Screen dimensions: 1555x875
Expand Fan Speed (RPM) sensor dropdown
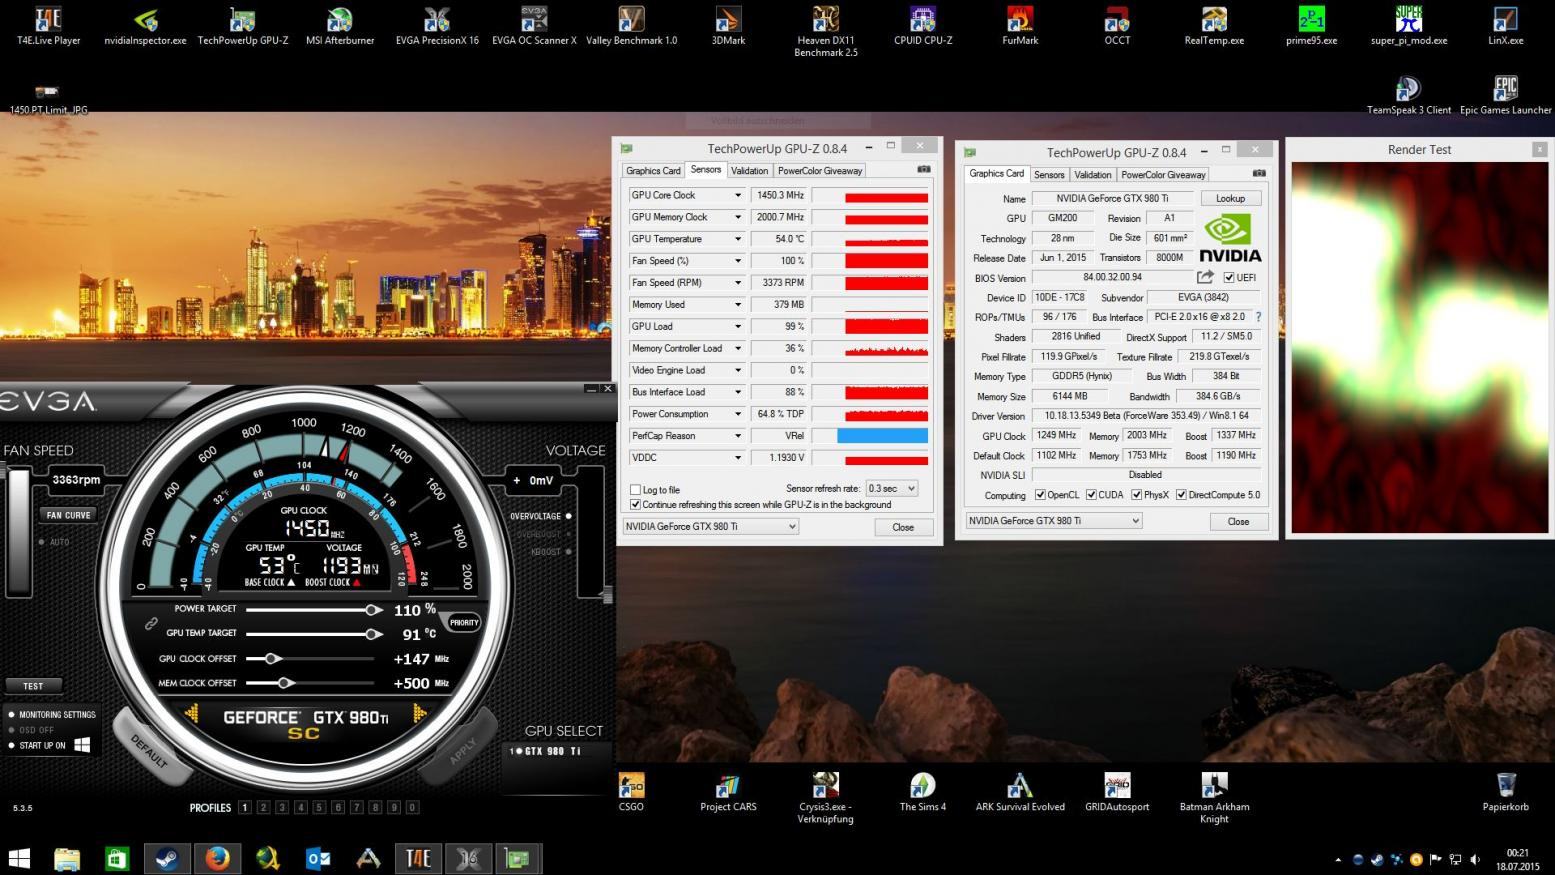coord(738,282)
